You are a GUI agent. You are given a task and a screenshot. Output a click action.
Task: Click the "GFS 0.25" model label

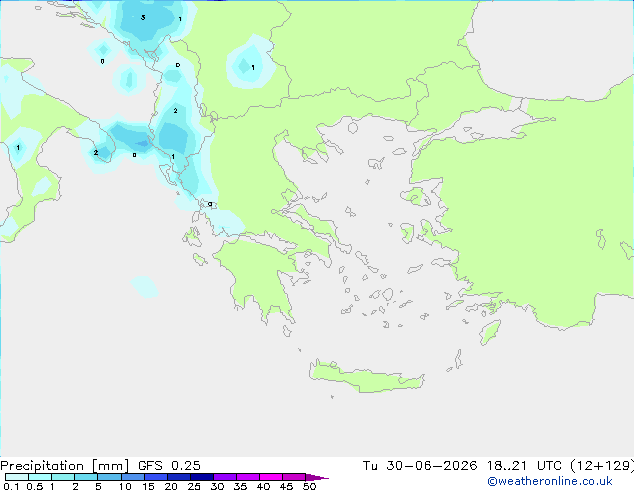[x=169, y=466]
